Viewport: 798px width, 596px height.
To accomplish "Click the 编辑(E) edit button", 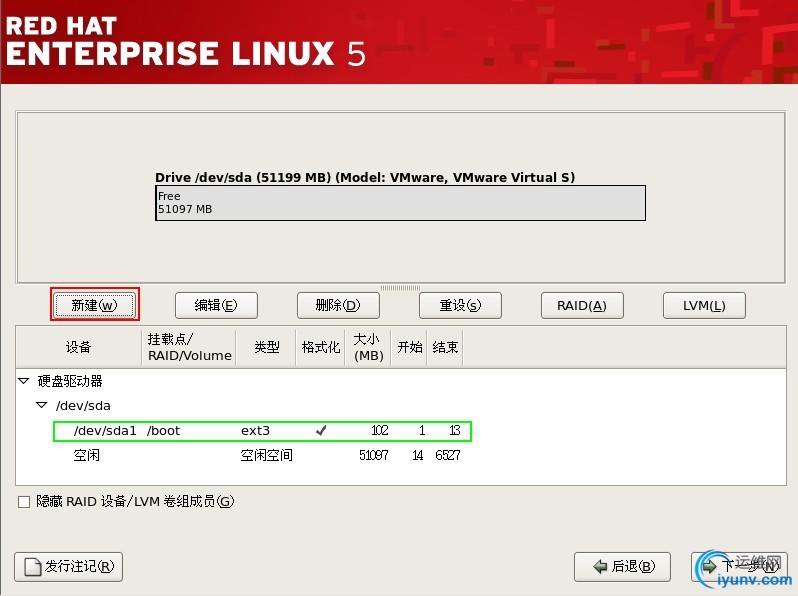I will pos(216,305).
